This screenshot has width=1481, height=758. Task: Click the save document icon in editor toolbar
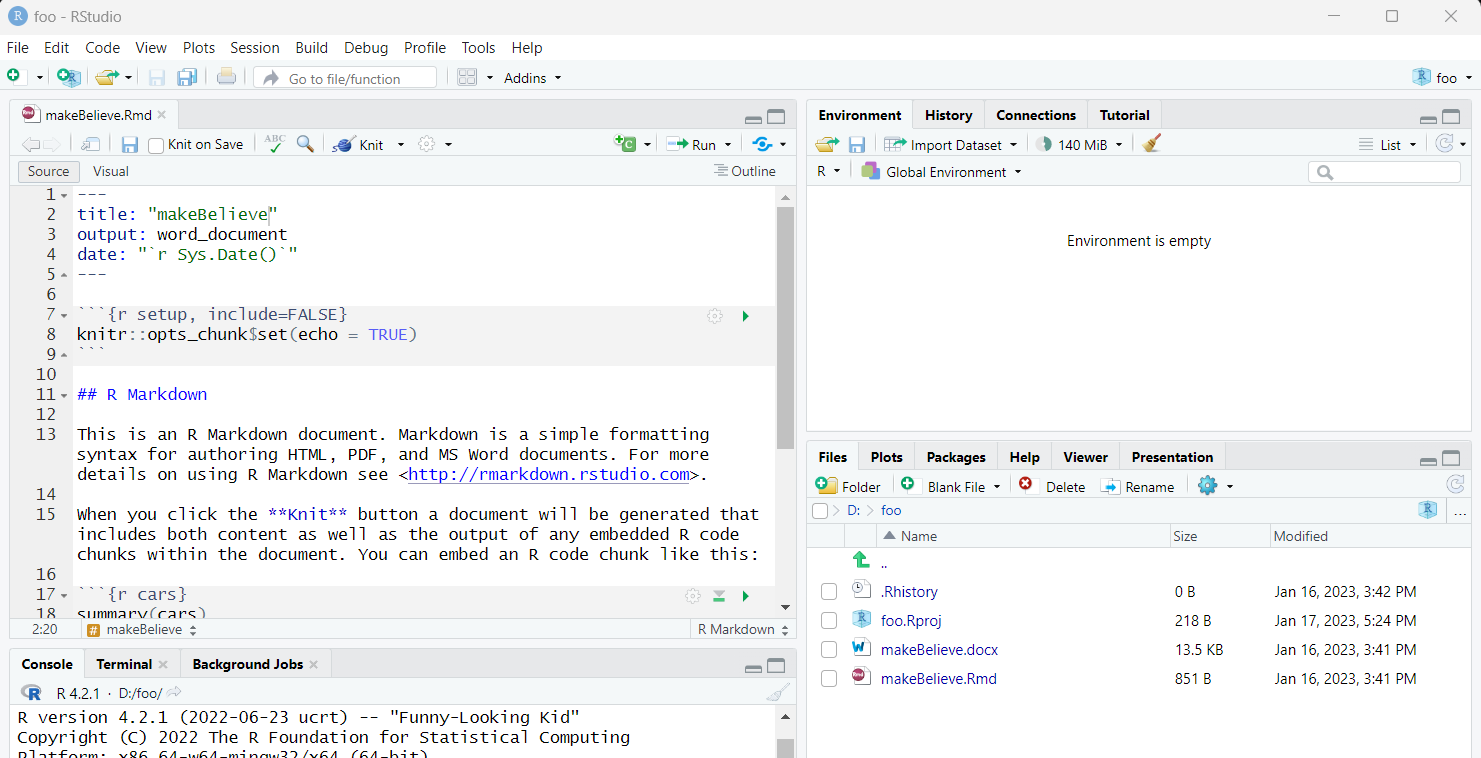click(x=130, y=144)
